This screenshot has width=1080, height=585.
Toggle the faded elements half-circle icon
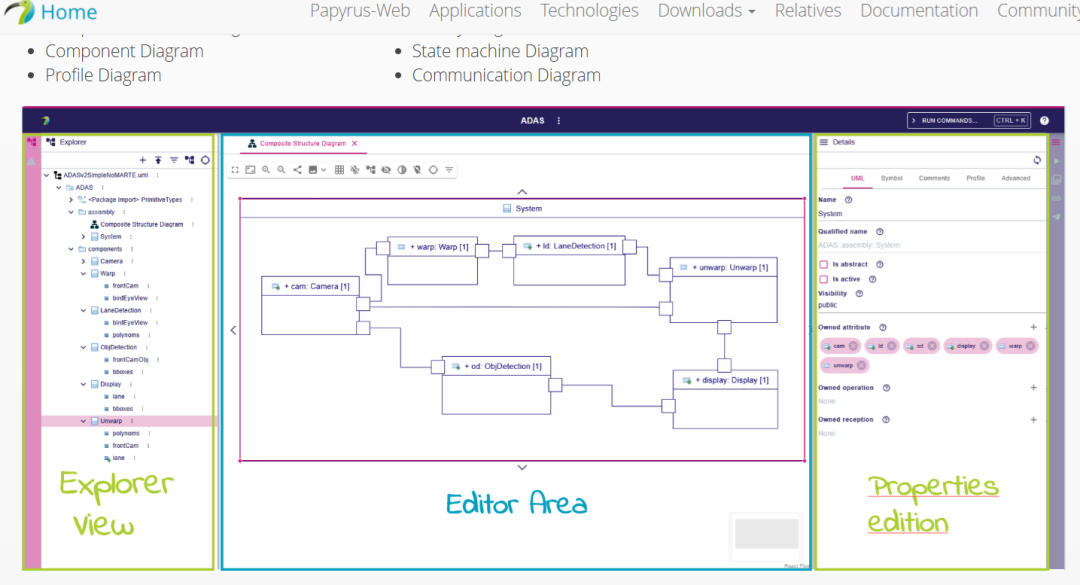point(402,170)
